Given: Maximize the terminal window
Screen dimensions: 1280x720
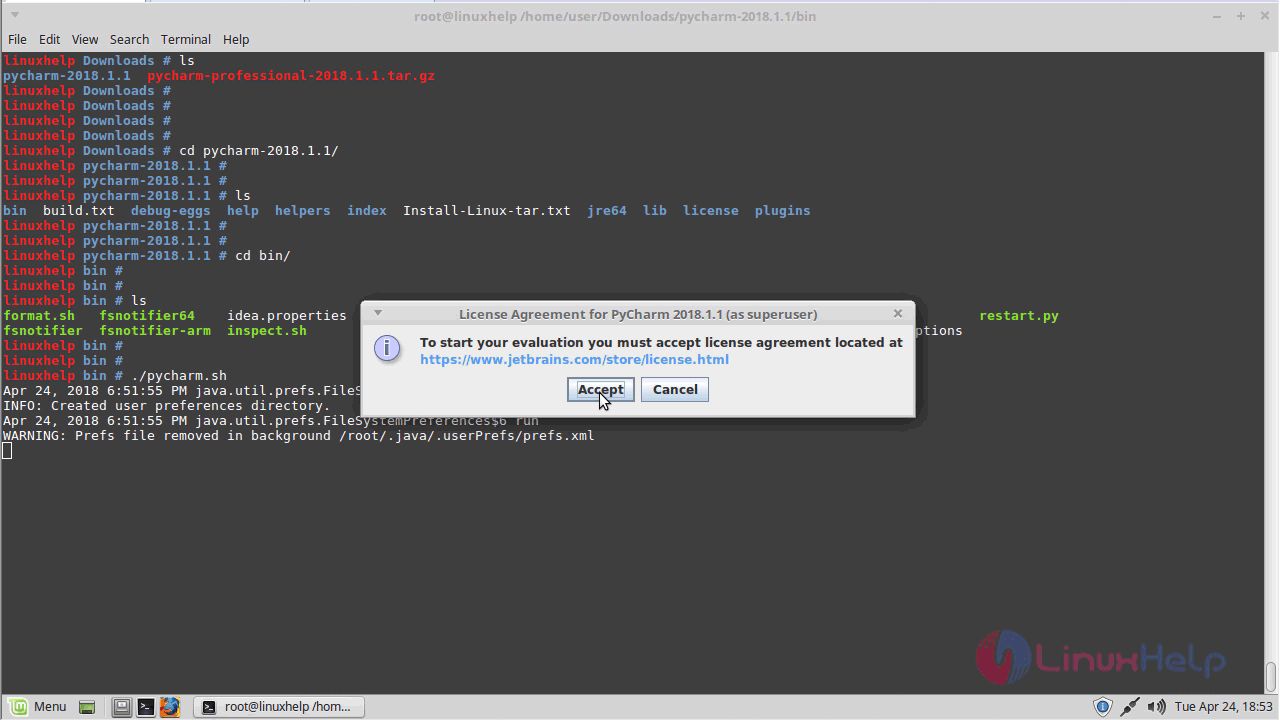Looking at the screenshot, I should pyautogui.click(x=1240, y=15).
